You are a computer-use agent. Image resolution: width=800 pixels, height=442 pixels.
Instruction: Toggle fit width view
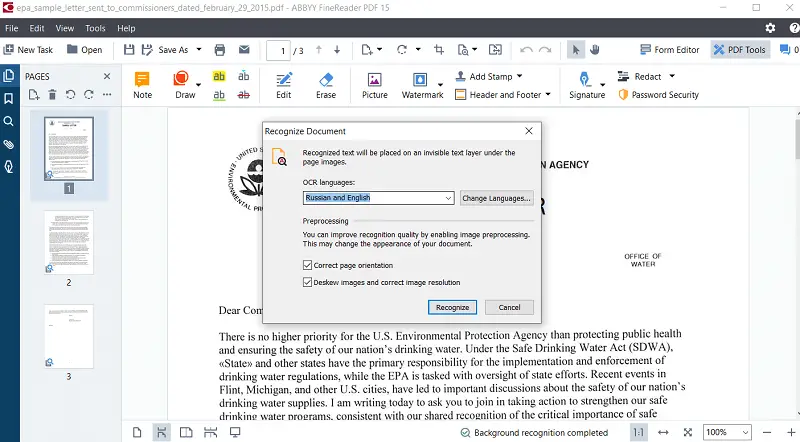663,432
